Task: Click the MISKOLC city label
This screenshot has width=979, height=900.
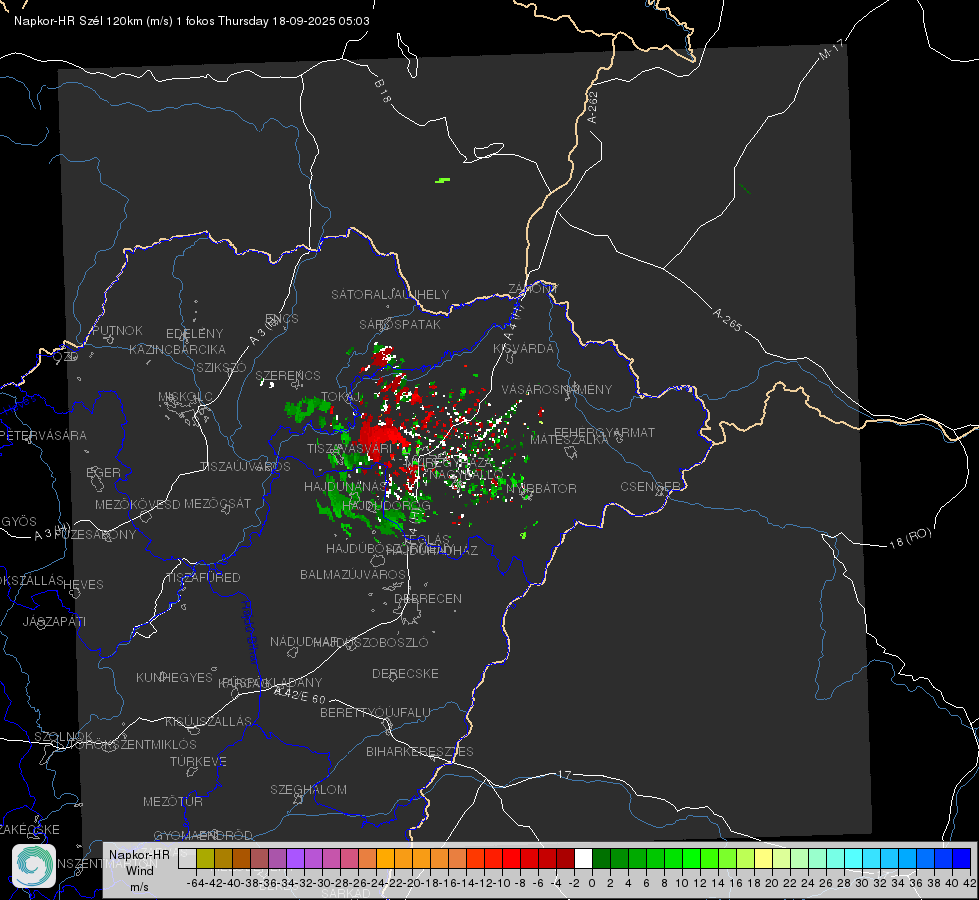Action: (185, 397)
